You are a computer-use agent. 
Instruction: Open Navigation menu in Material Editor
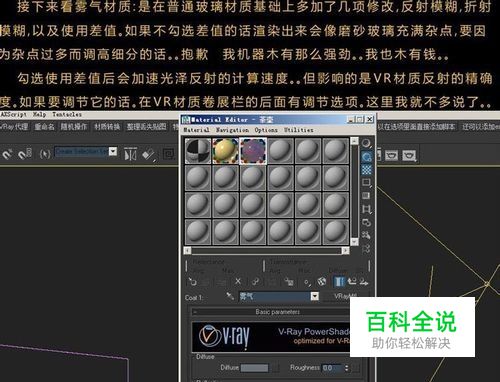[x=232, y=130]
